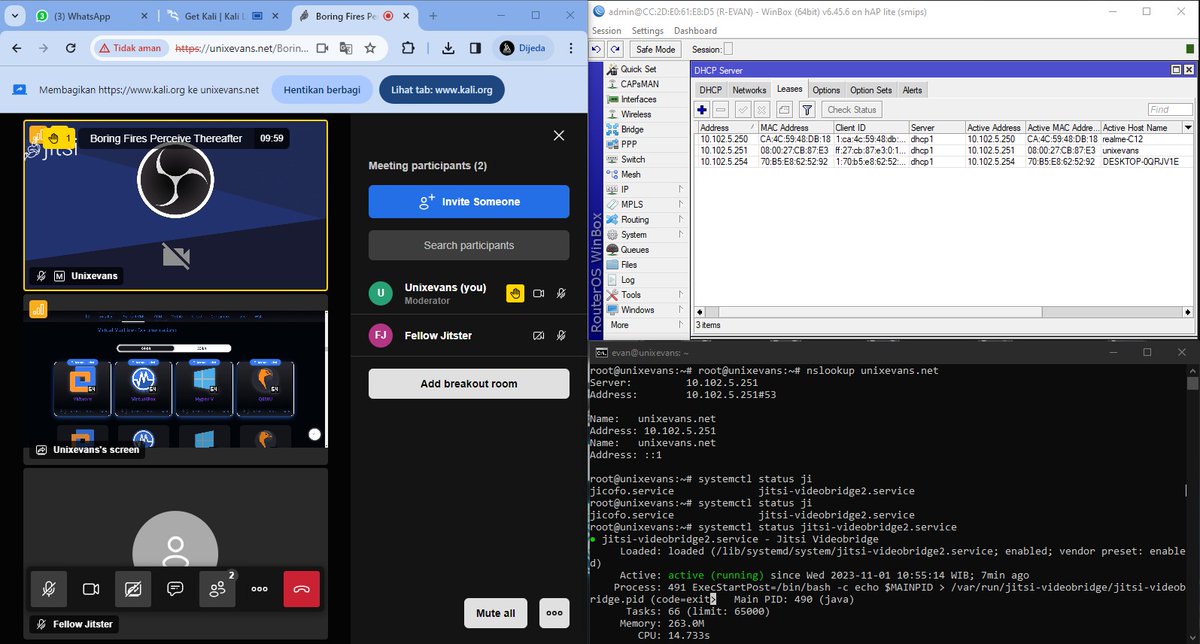Open Dashboard menu in WinBox
1200x644 pixels.
tap(695, 31)
